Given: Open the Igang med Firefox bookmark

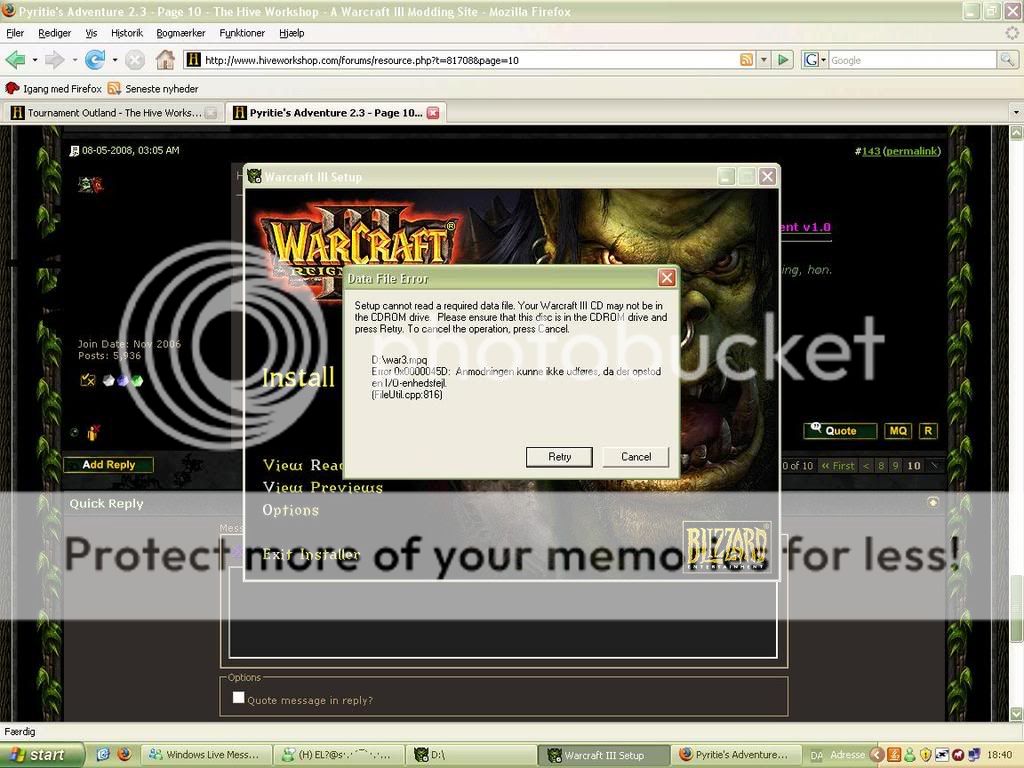Looking at the screenshot, I should point(53,88).
